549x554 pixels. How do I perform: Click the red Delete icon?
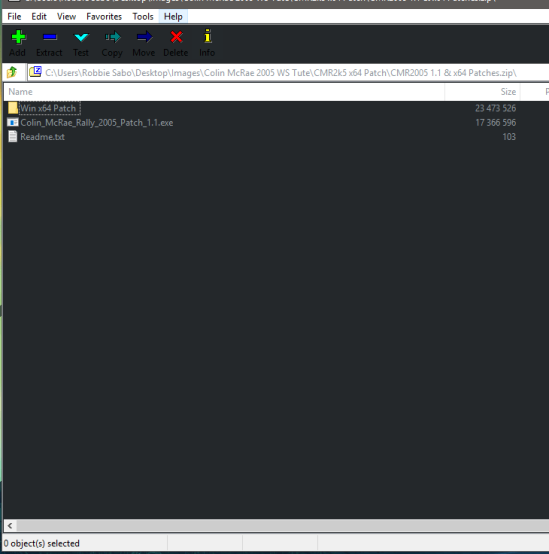[176, 37]
